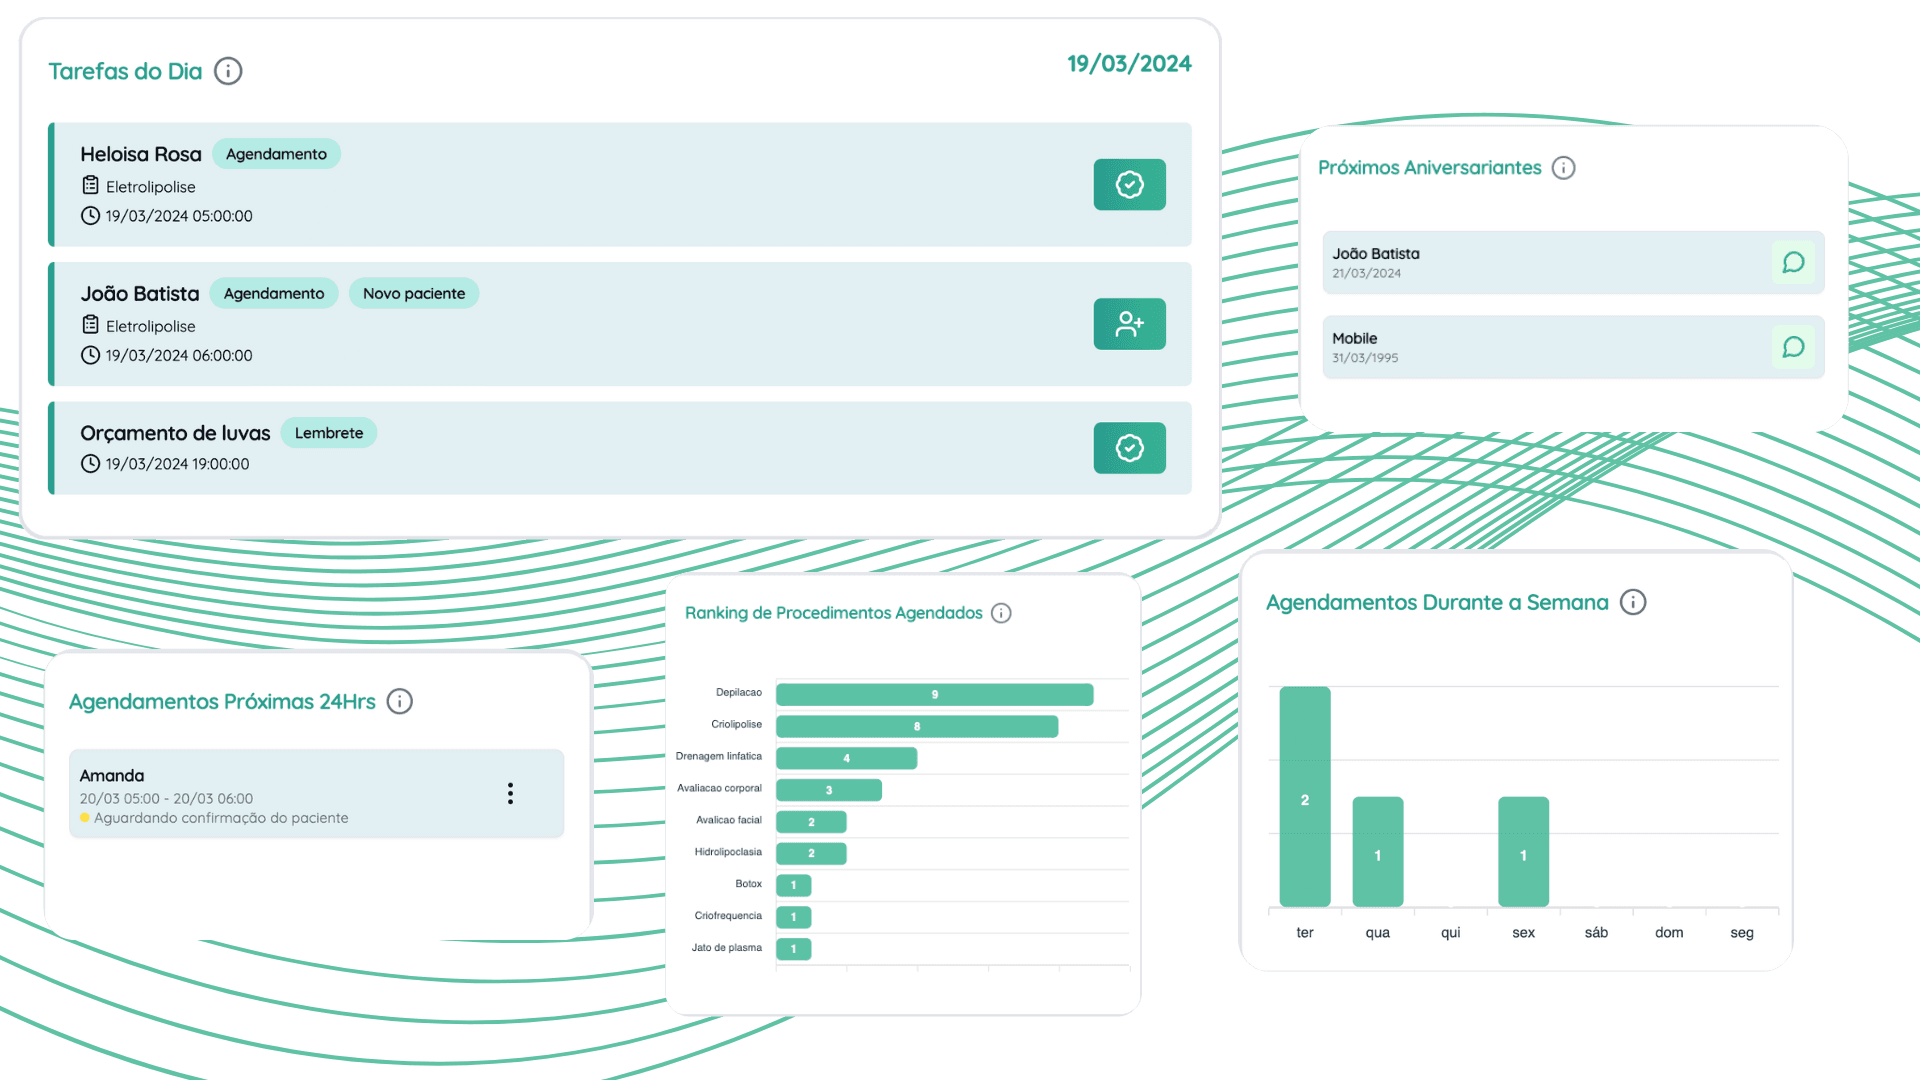Viewport: 1920px width, 1080px height.
Task: Send birthday message to João Batista
Action: 1793,263
